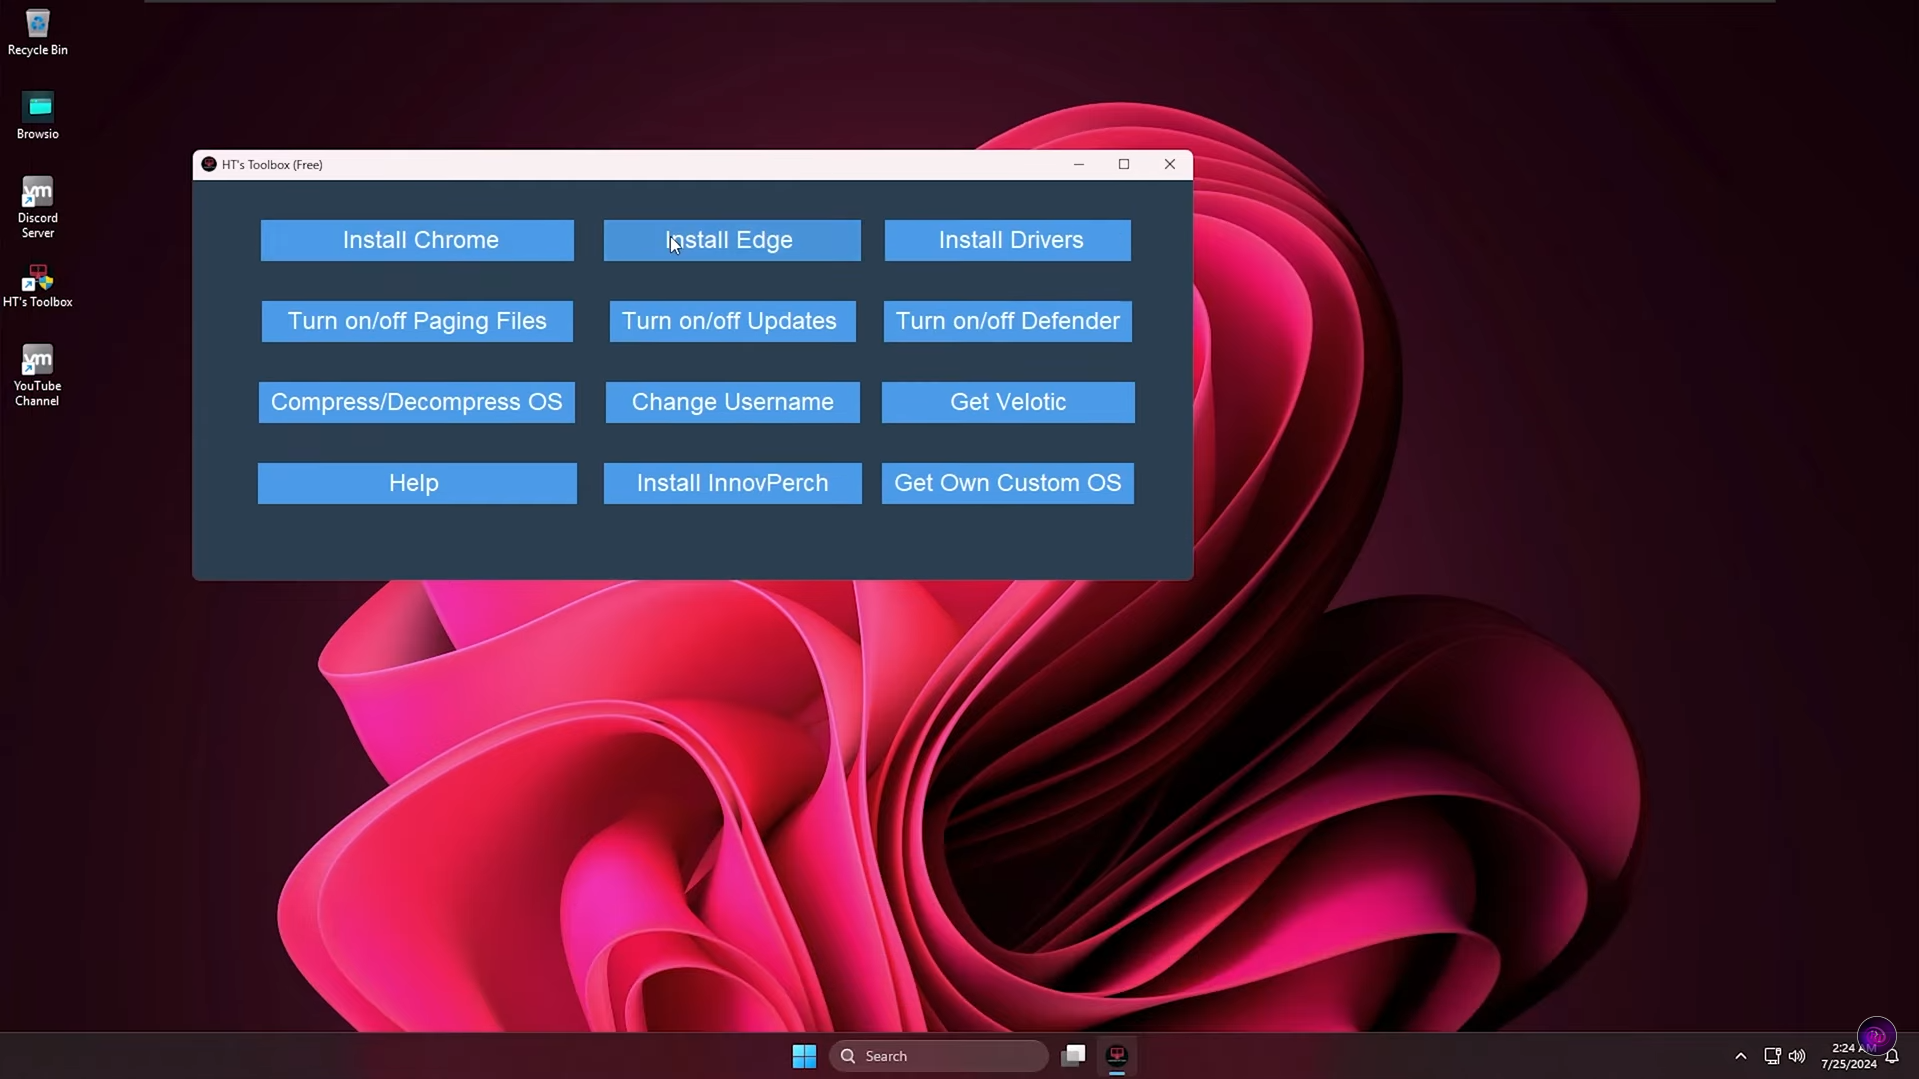
Task: Toggle the Turn on/off Defender option
Action: click(x=1007, y=321)
